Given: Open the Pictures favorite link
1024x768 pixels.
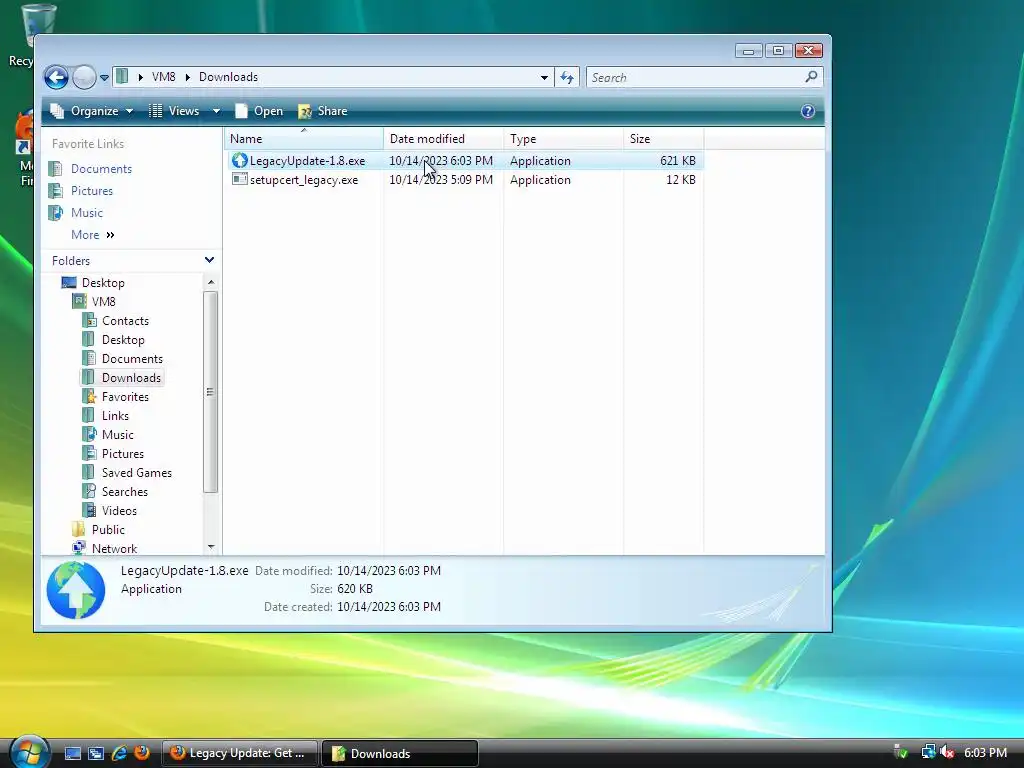Looking at the screenshot, I should point(91,191).
